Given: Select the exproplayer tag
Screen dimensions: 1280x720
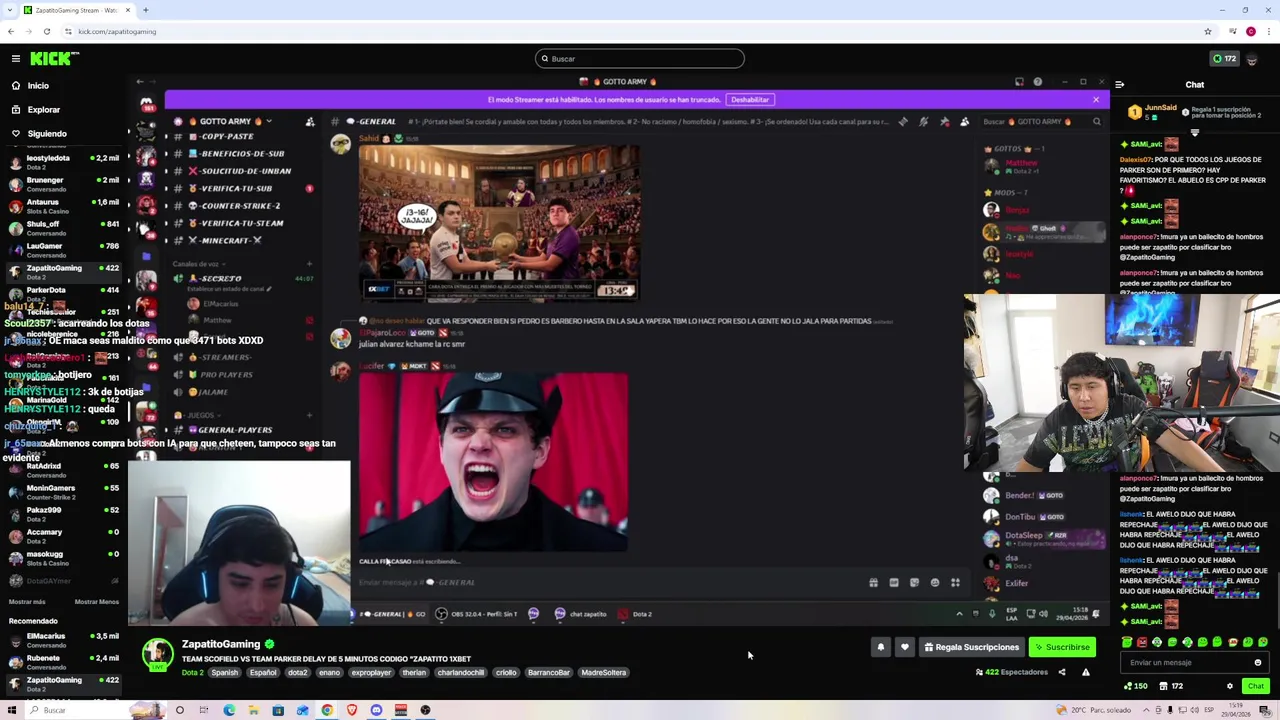Looking at the screenshot, I should point(371,673).
